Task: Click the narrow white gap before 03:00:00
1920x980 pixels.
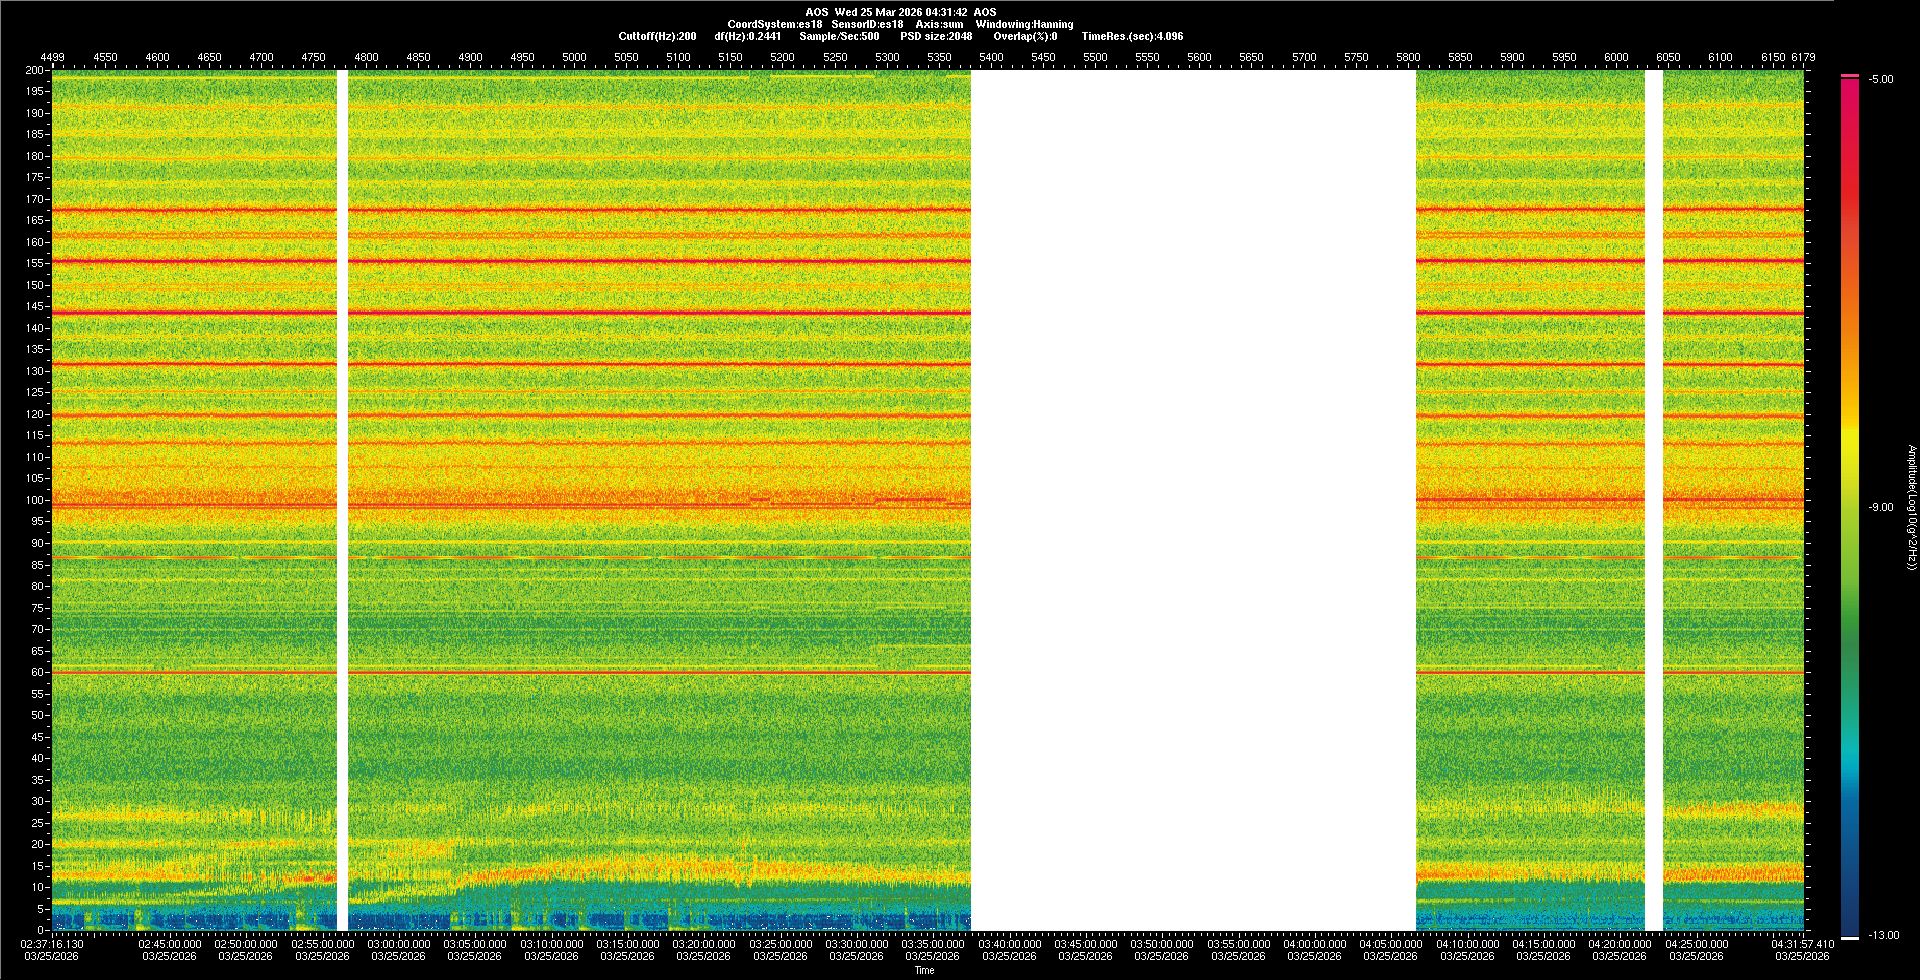Action: tap(342, 500)
